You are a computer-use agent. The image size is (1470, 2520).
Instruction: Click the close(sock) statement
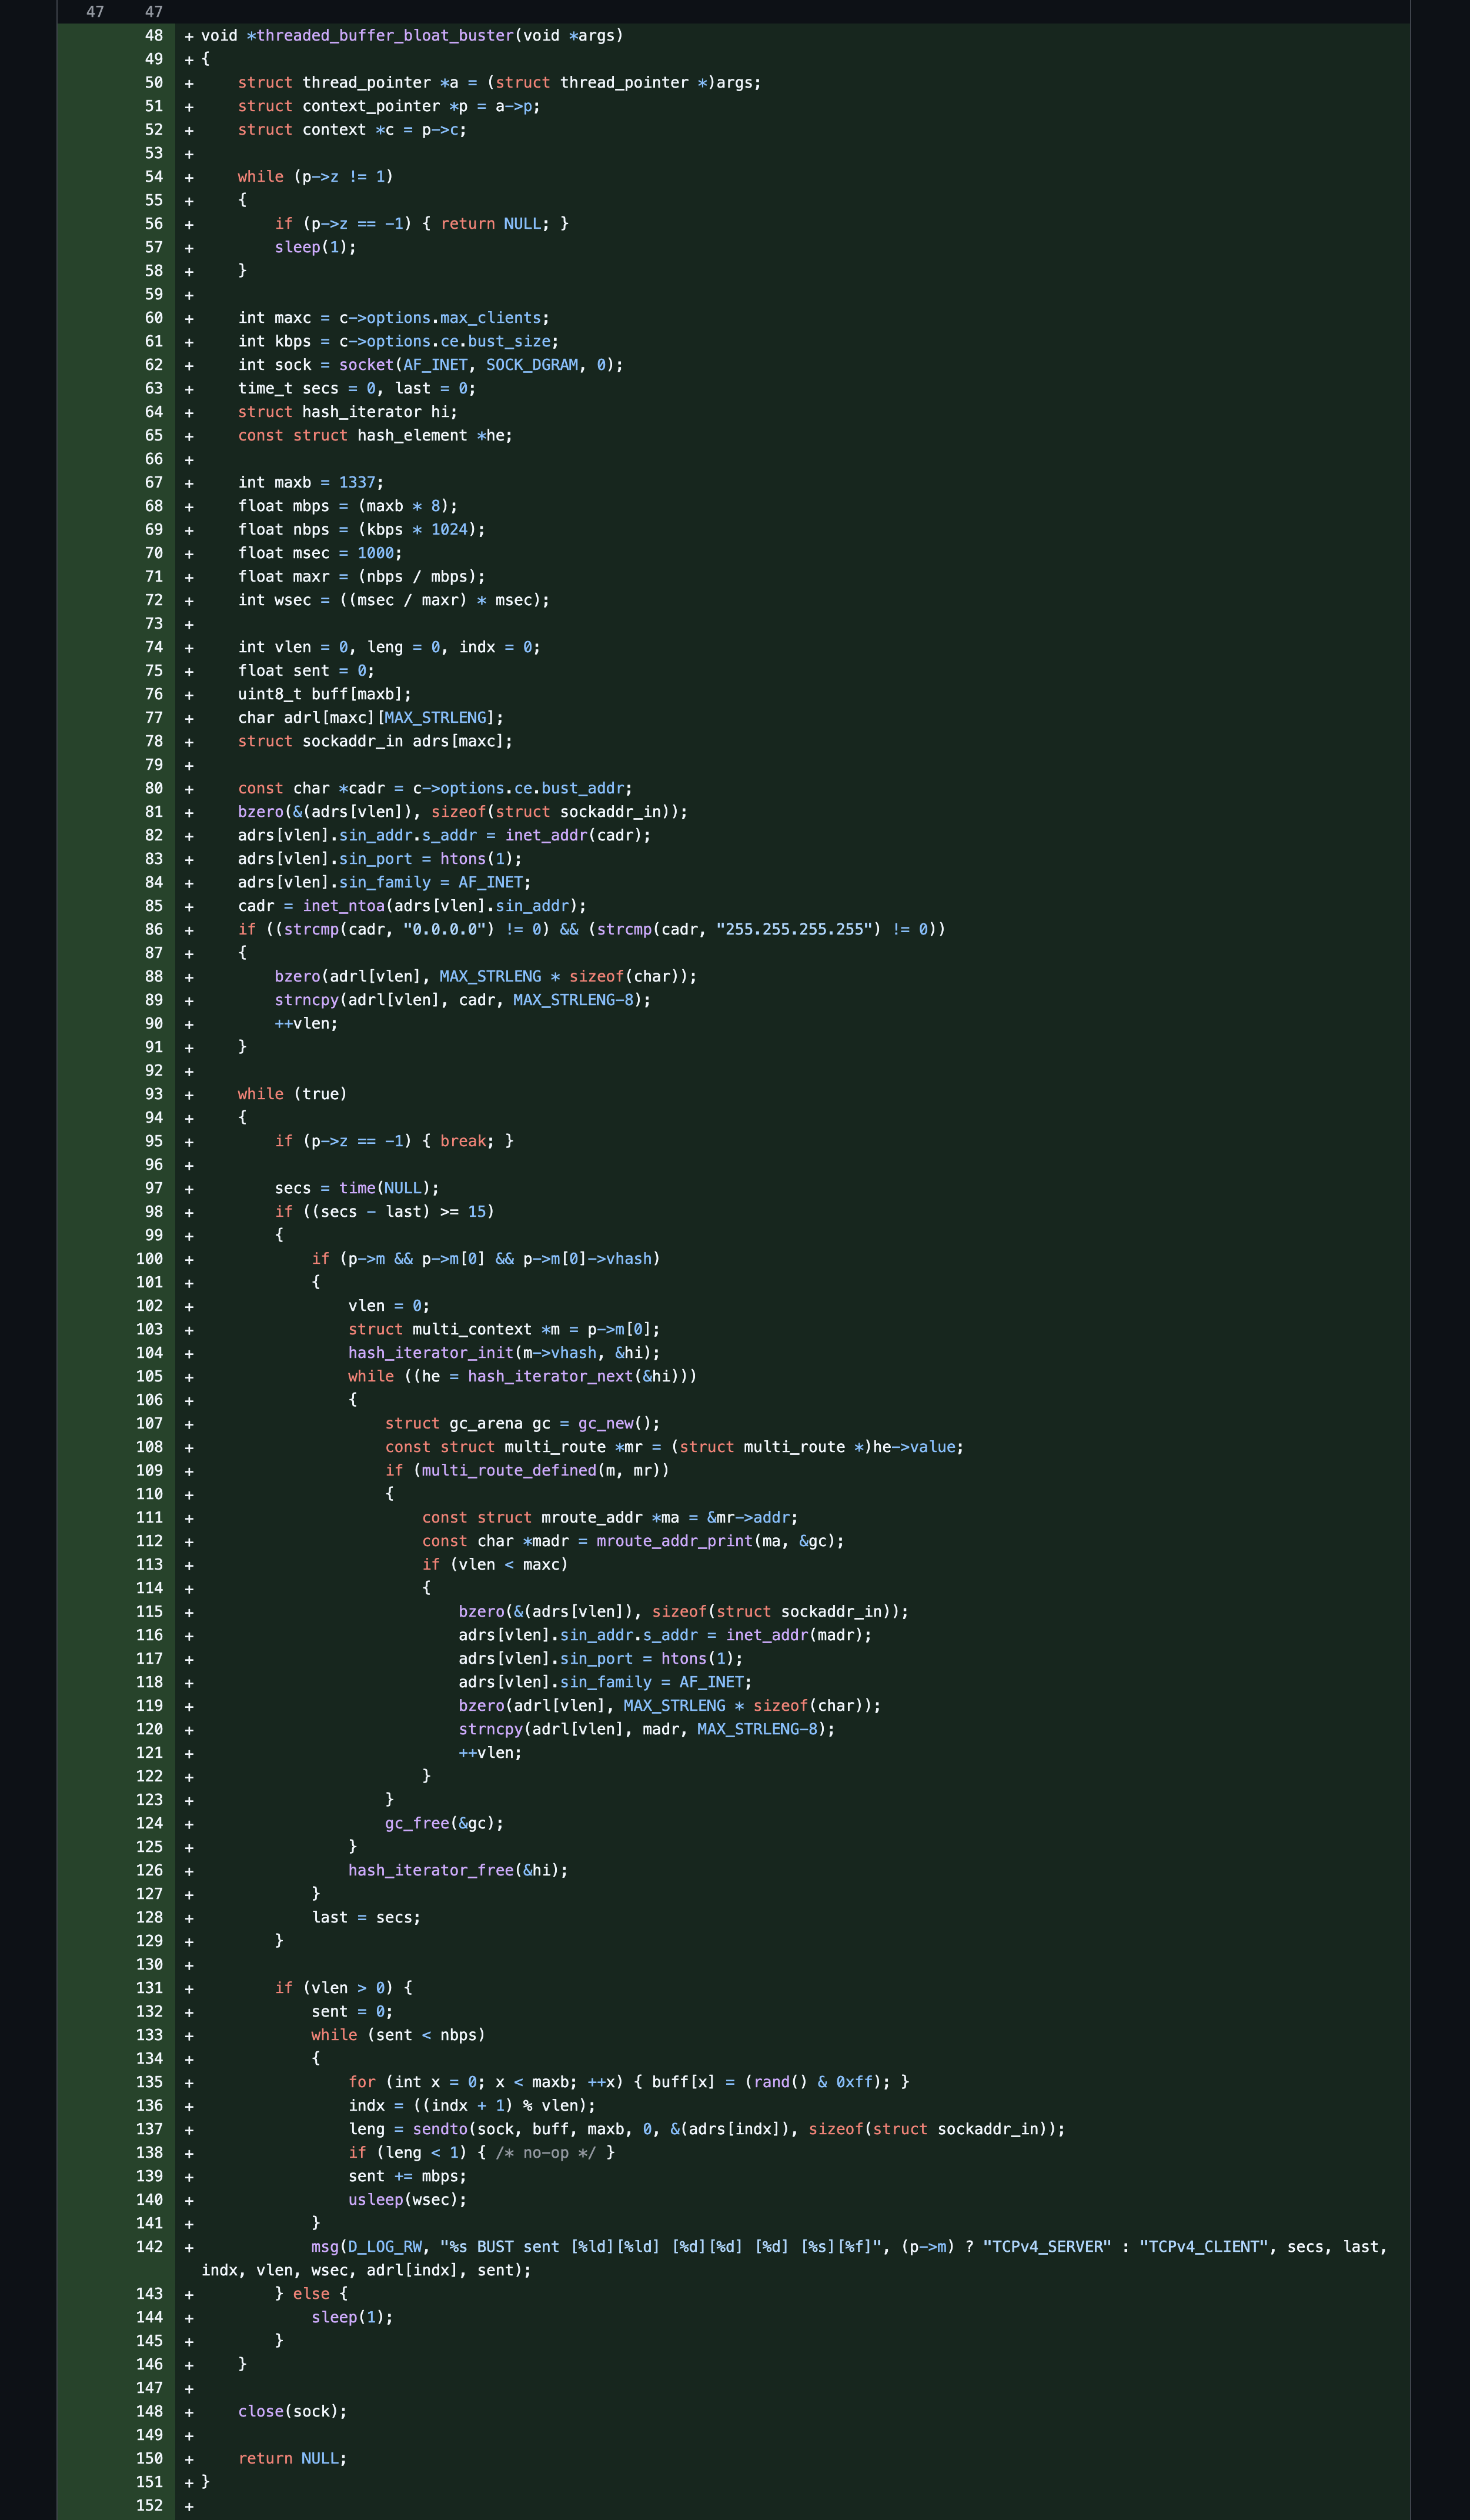click(x=292, y=2411)
